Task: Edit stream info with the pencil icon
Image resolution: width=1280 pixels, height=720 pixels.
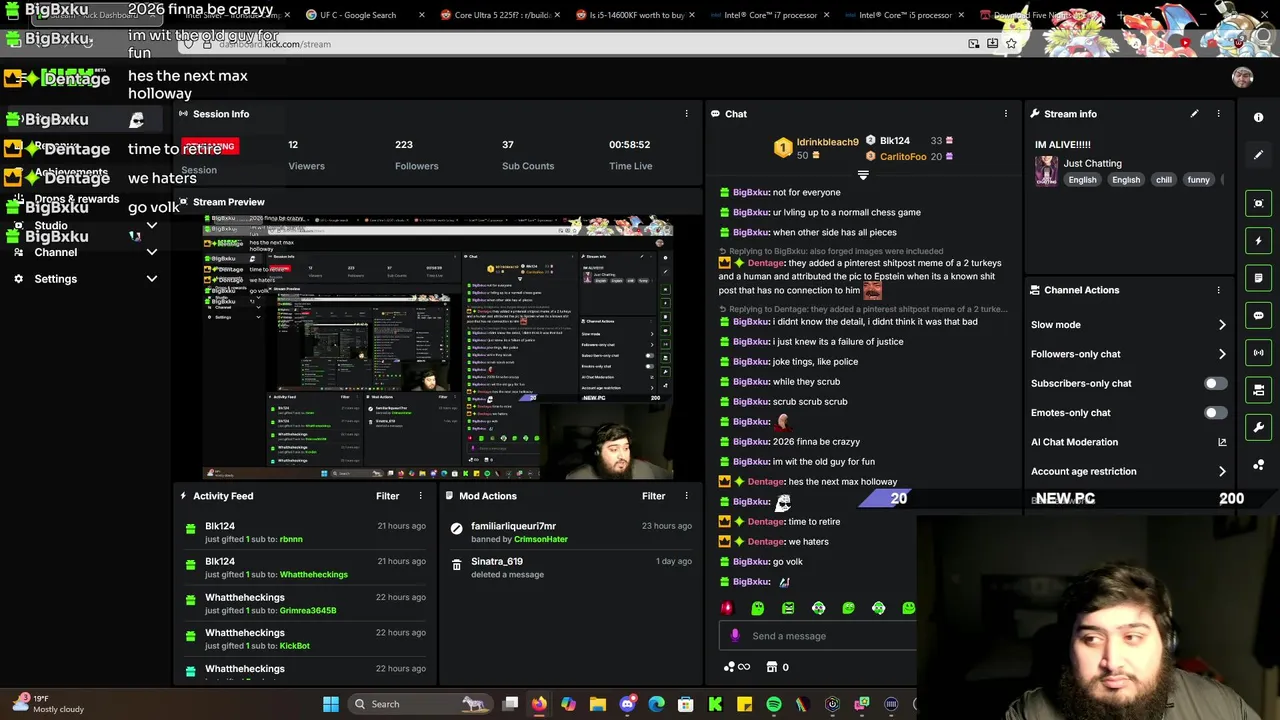Action: click(x=1194, y=114)
